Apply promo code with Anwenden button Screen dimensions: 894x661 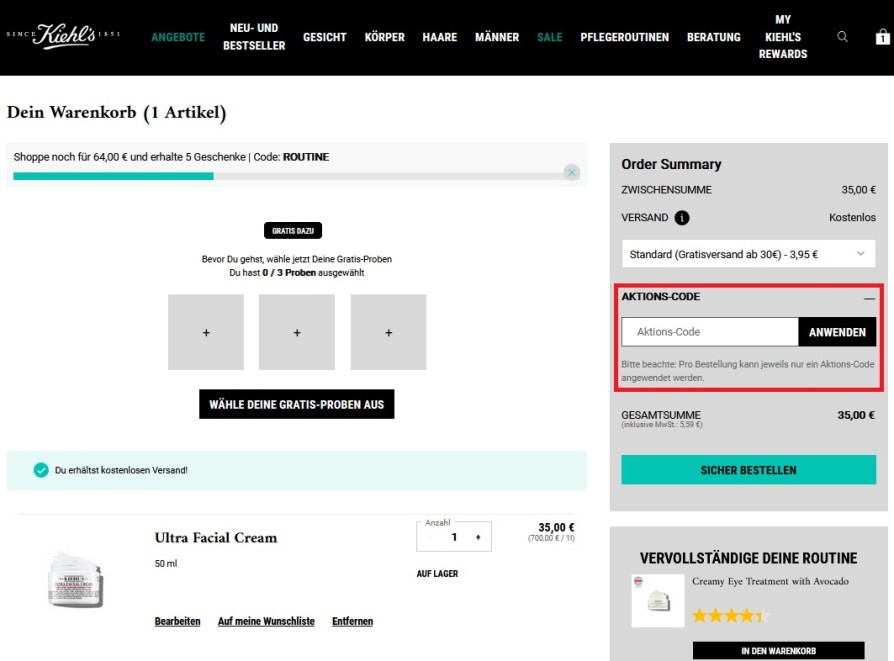point(836,332)
